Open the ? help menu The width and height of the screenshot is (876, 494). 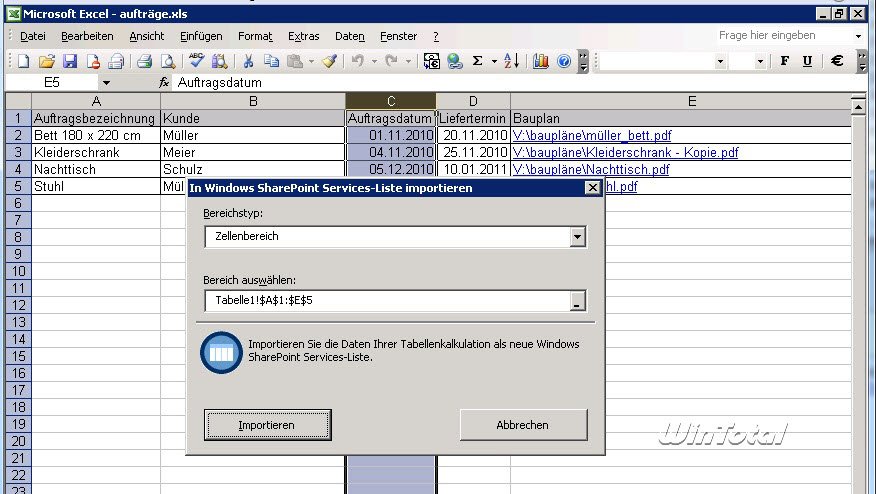[x=436, y=36]
